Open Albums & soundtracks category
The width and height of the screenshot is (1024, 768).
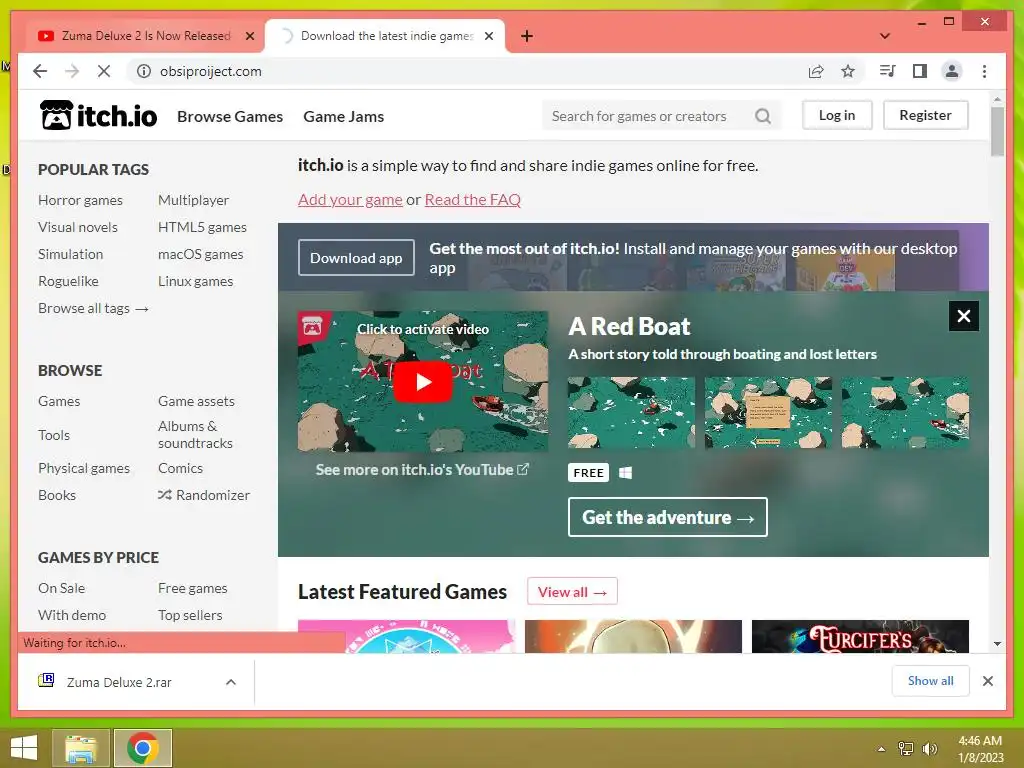pyautogui.click(x=195, y=434)
